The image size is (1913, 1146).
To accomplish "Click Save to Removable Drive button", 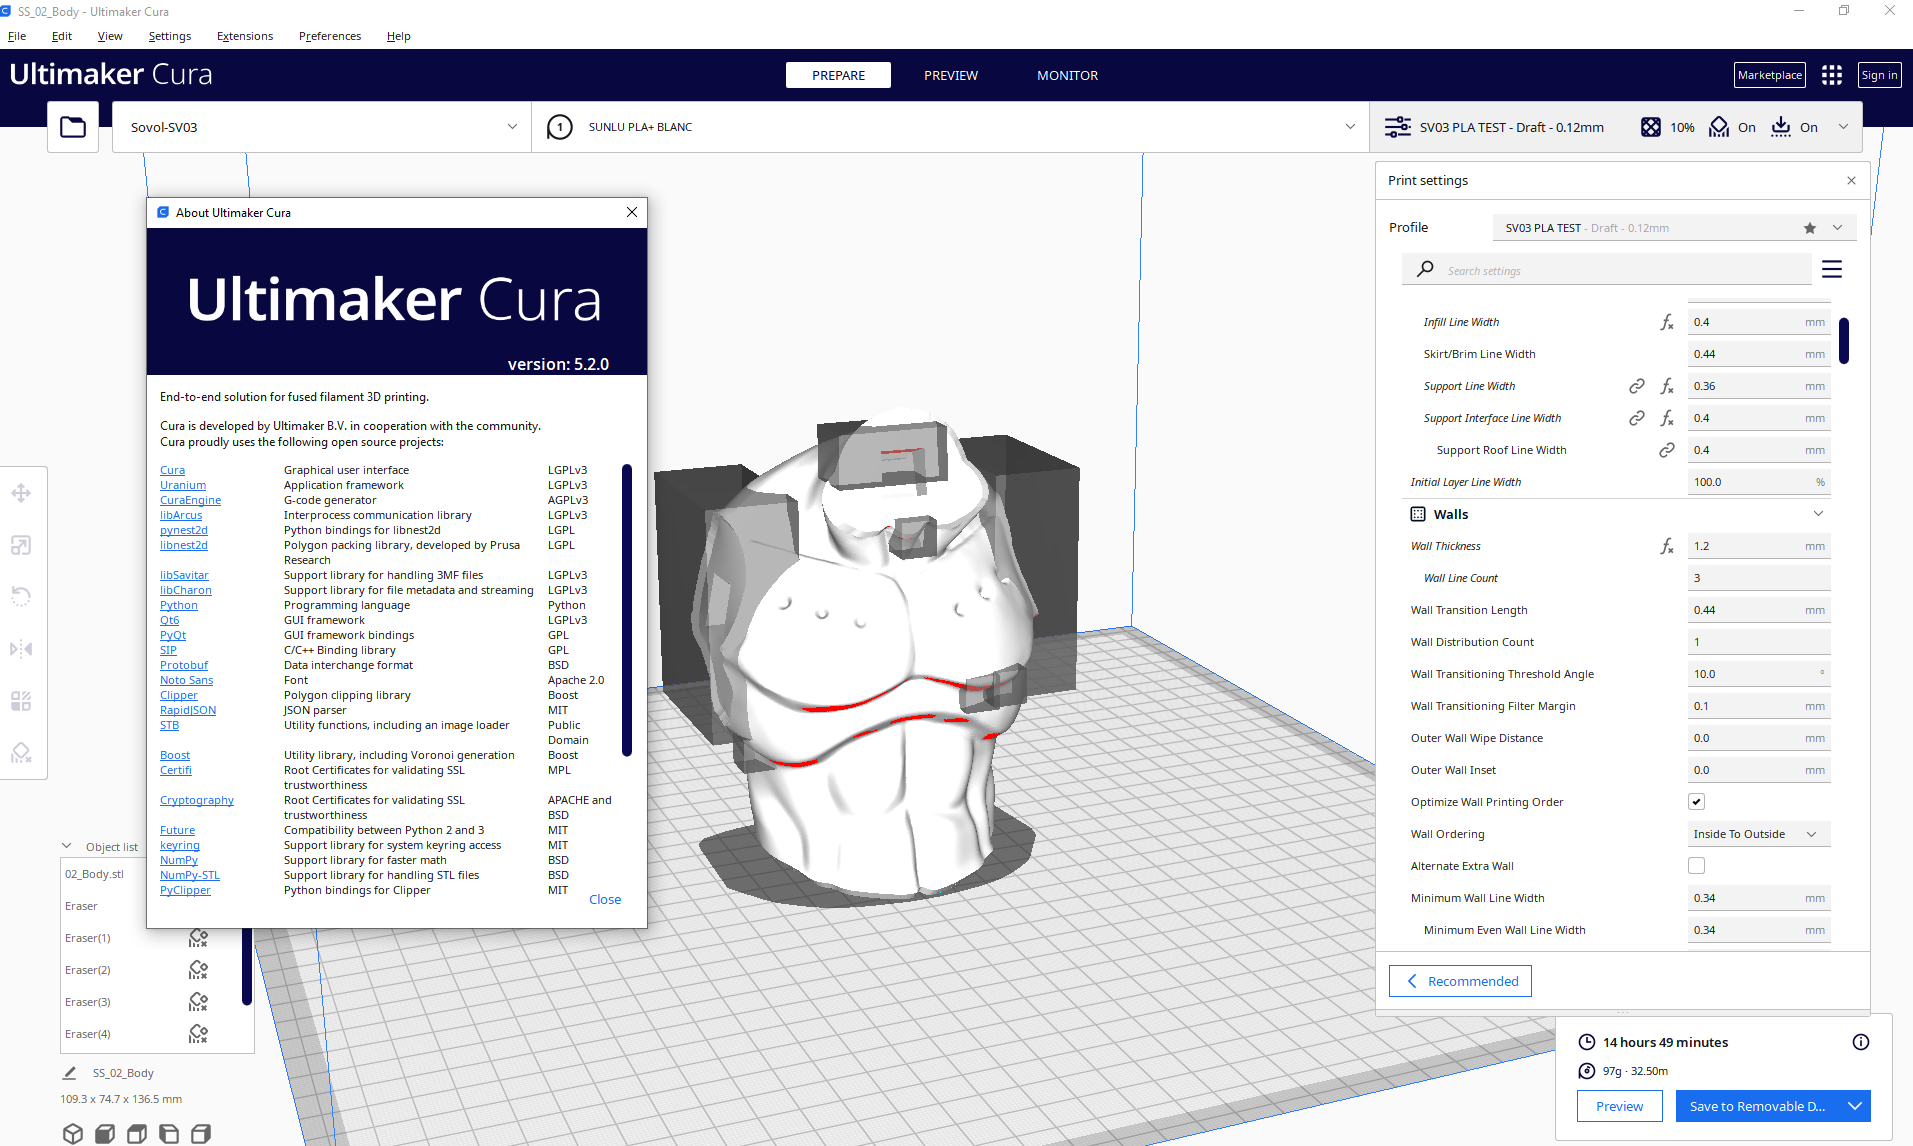I will pos(1758,1106).
